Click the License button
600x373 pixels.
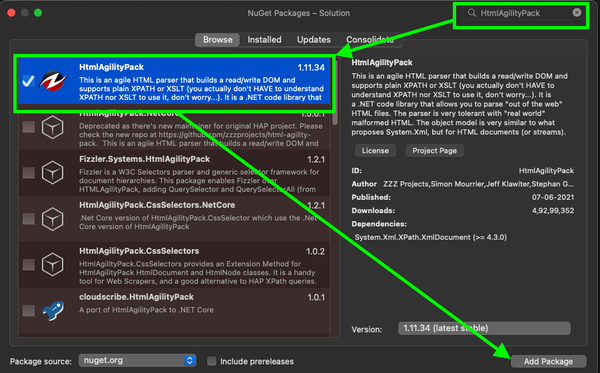(375, 151)
